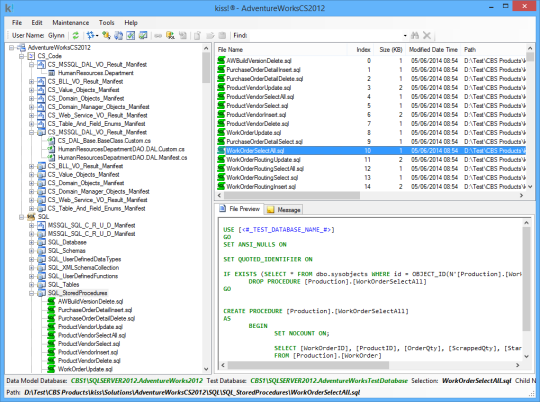Click the blue sparkle generate icon in toolbar

coord(91,35)
